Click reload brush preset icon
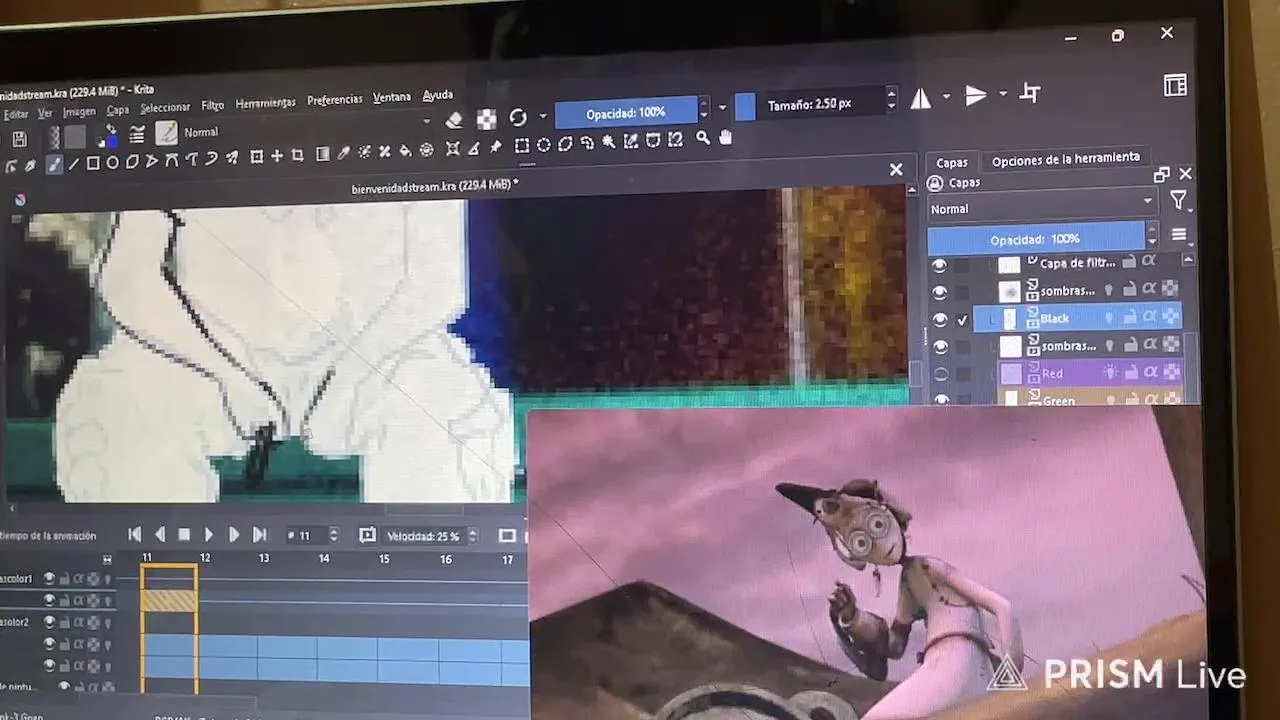The image size is (1280, 720). [x=518, y=117]
